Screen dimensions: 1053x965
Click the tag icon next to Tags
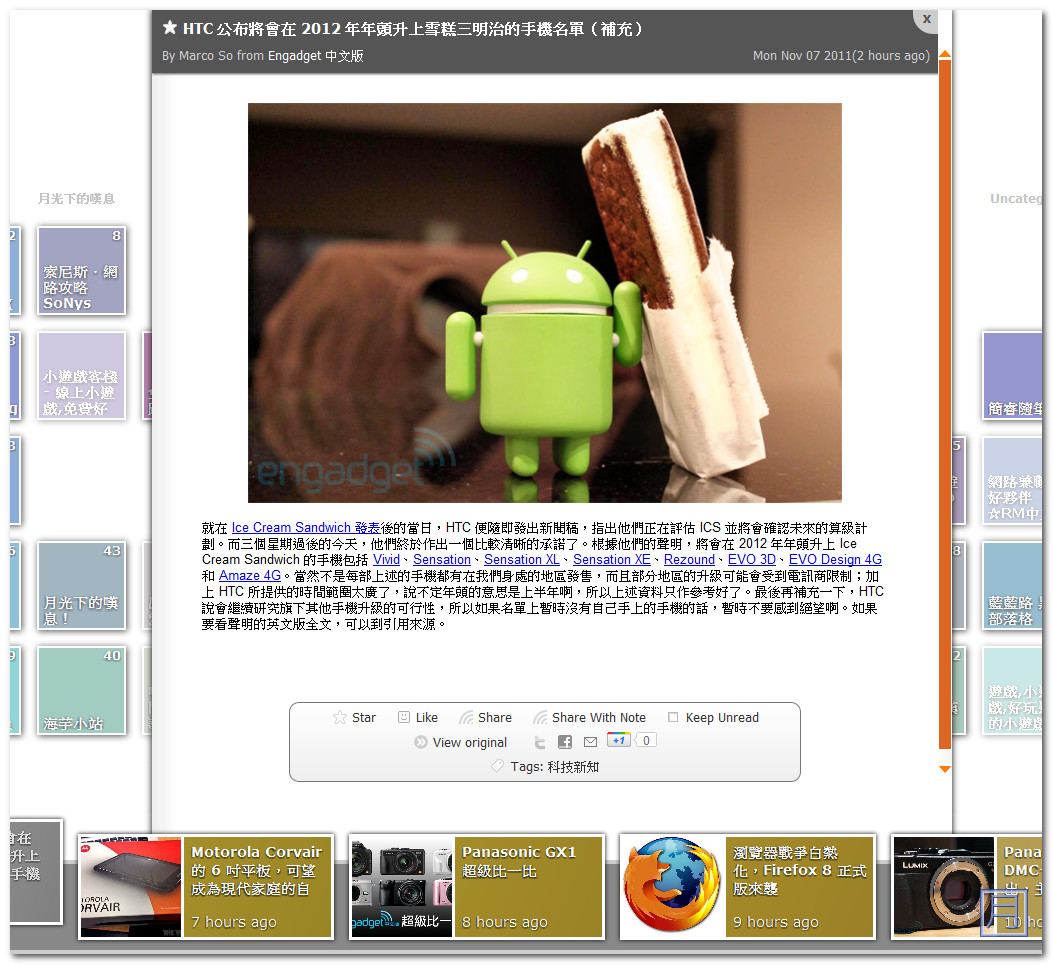(497, 766)
